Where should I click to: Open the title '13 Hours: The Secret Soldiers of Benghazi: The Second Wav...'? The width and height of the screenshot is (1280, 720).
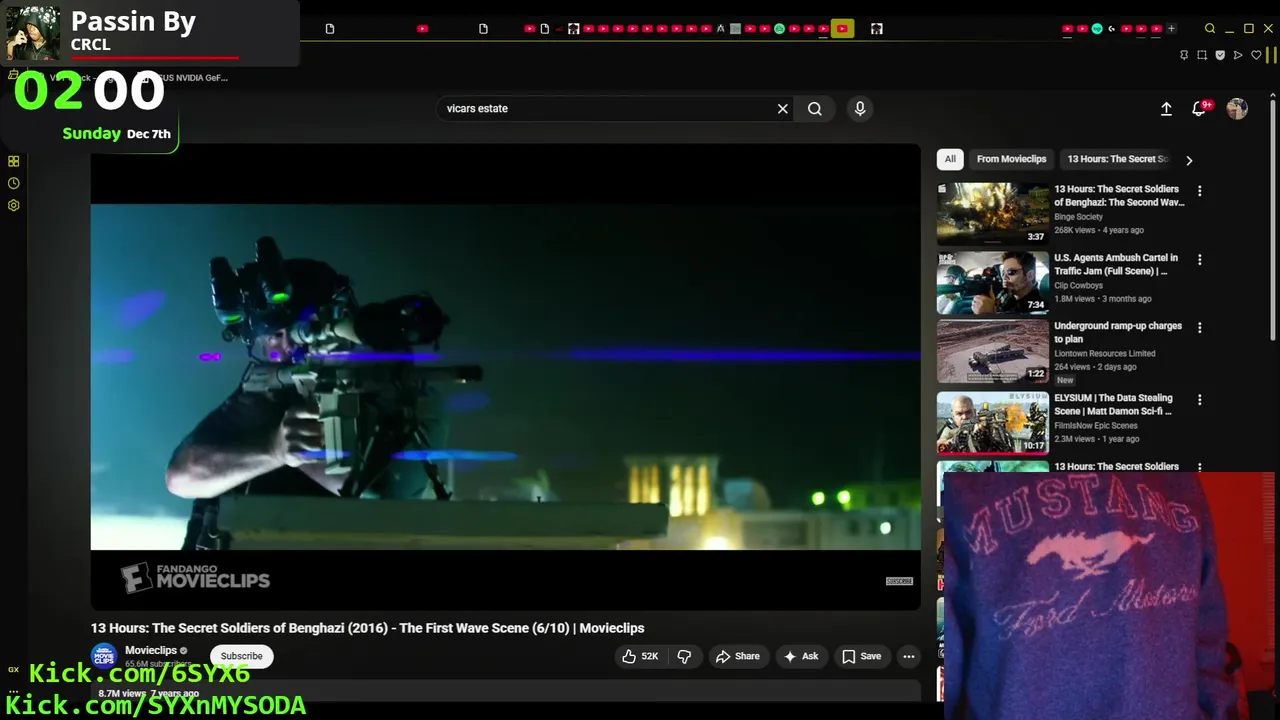(x=1119, y=196)
